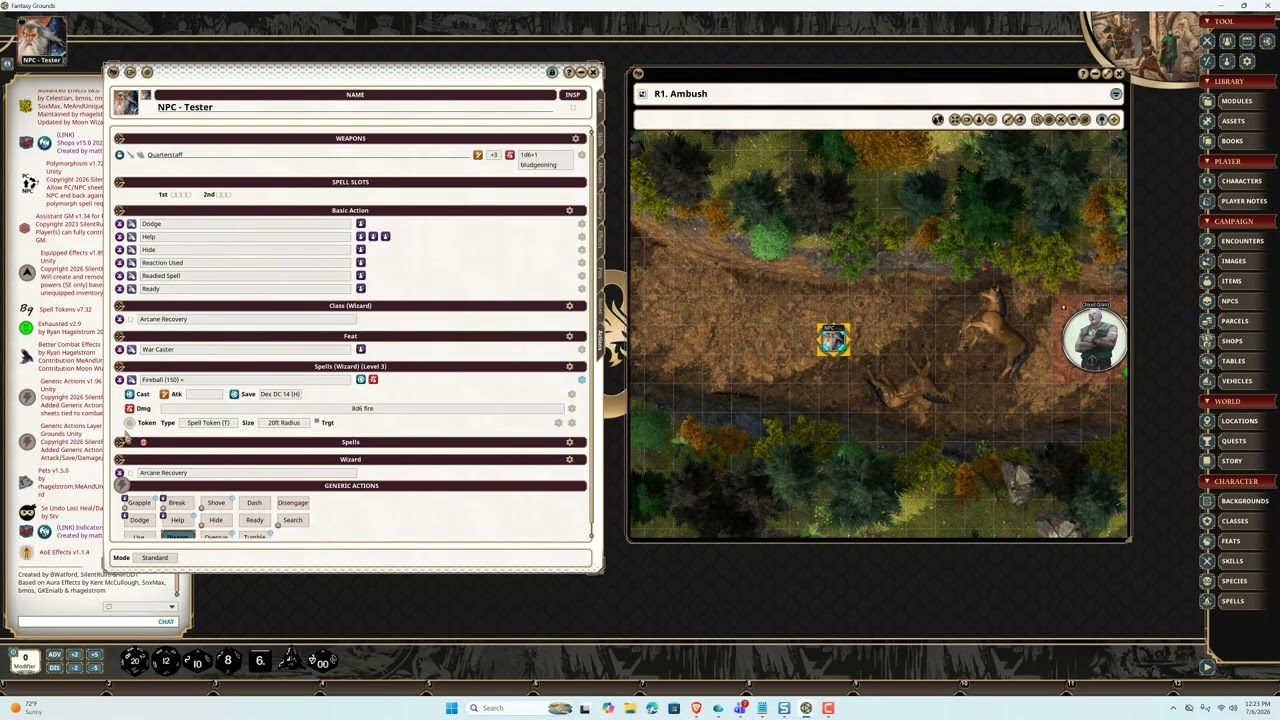Select the pencil draw tool in map toolbar
Screen dimensions: 1280x720
click(1008, 120)
